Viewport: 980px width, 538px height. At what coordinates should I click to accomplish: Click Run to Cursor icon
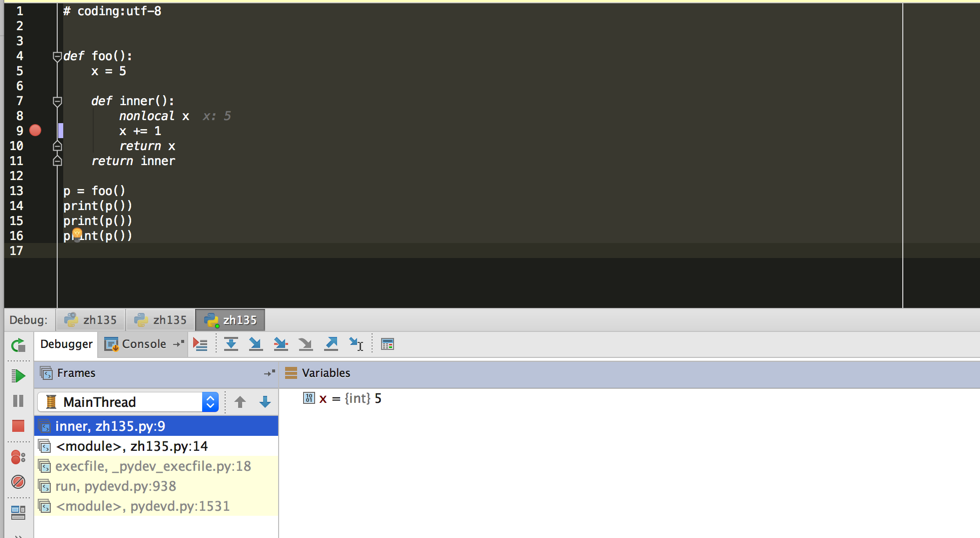point(356,344)
